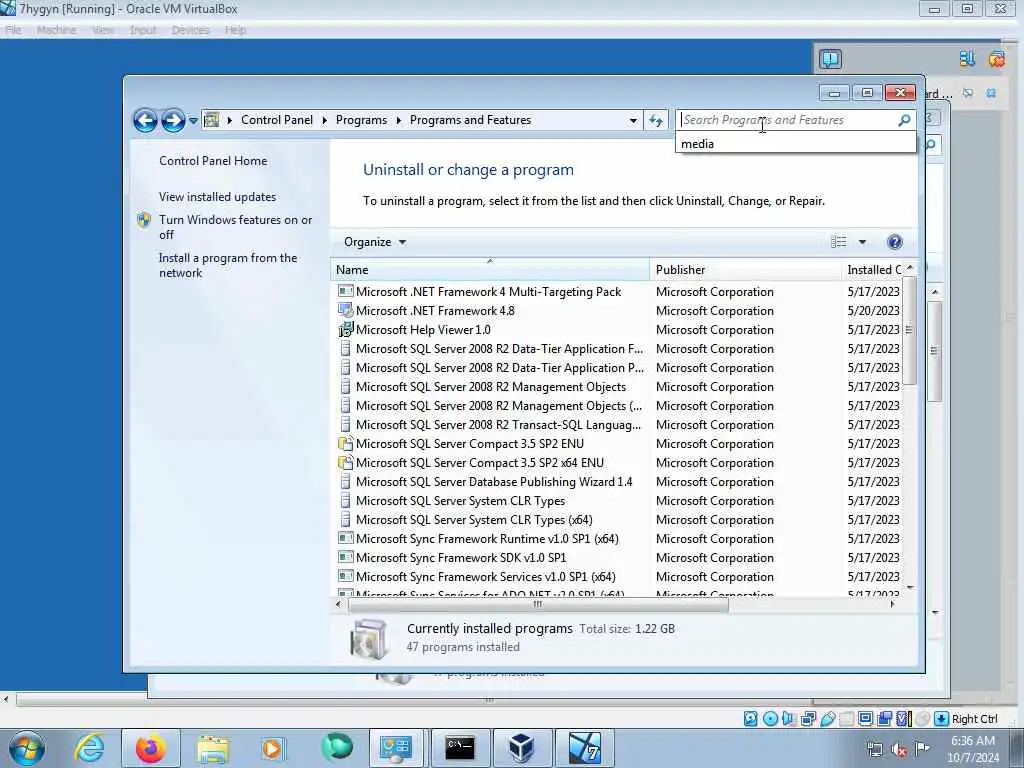Viewport: 1024px width, 768px height.
Task: Open the VirtualBox View menu
Action: (103, 30)
